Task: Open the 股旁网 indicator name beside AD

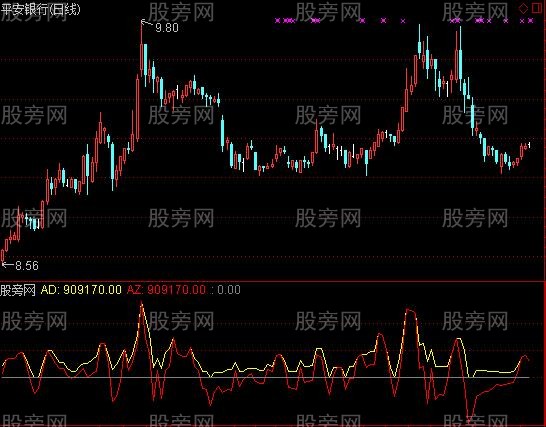Action: (x=18, y=290)
